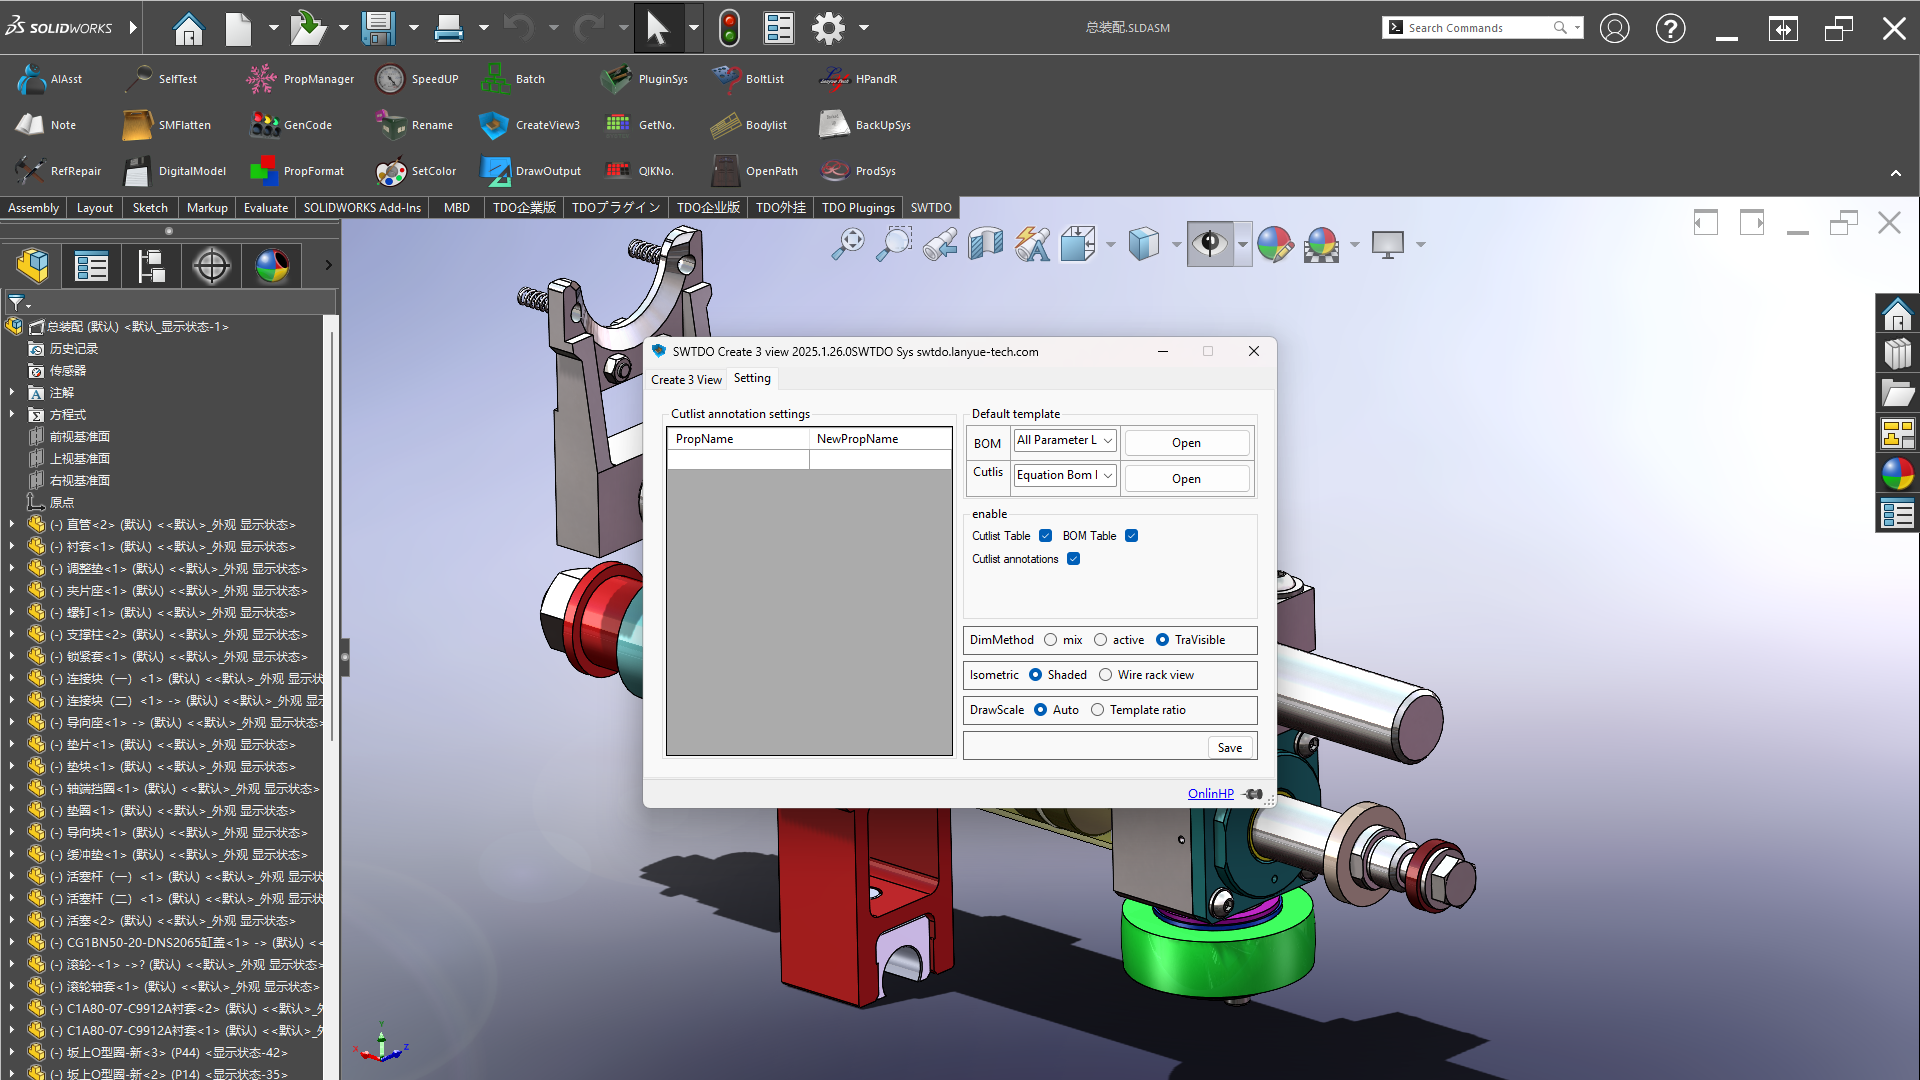Open the OnlinHP link

[1210, 794]
